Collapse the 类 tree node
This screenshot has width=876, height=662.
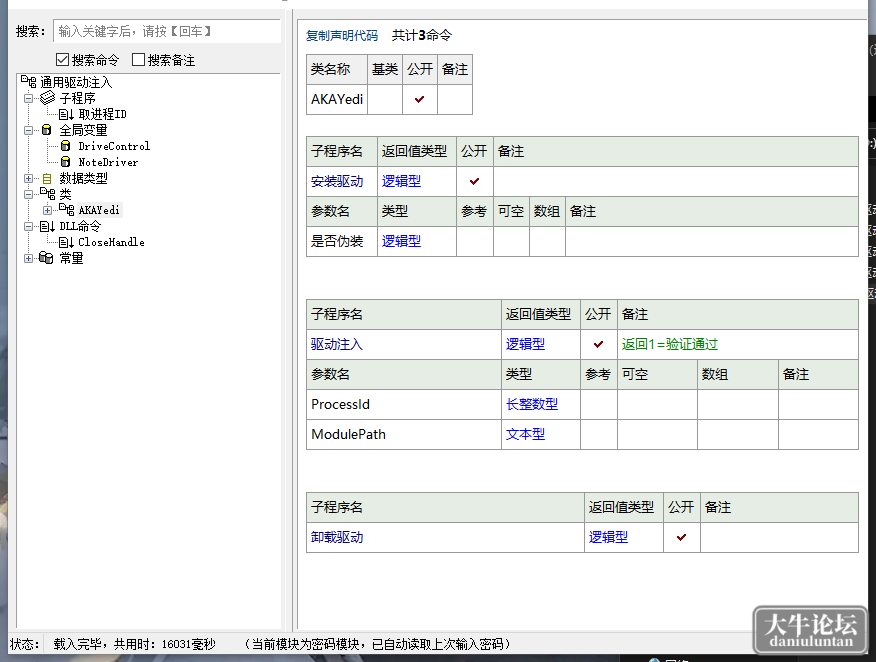click(28, 194)
